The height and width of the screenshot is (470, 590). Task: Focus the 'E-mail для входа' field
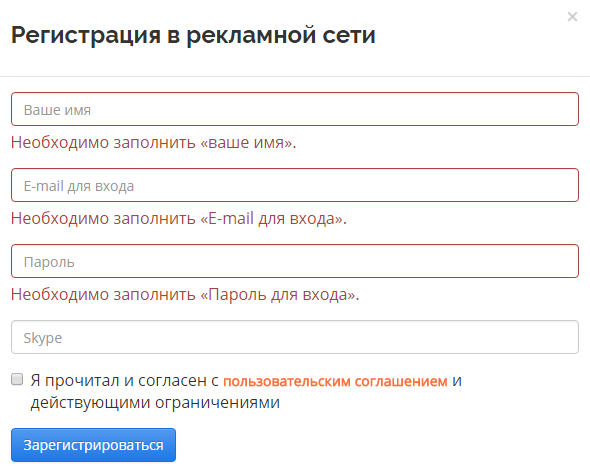(x=295, y=185)
